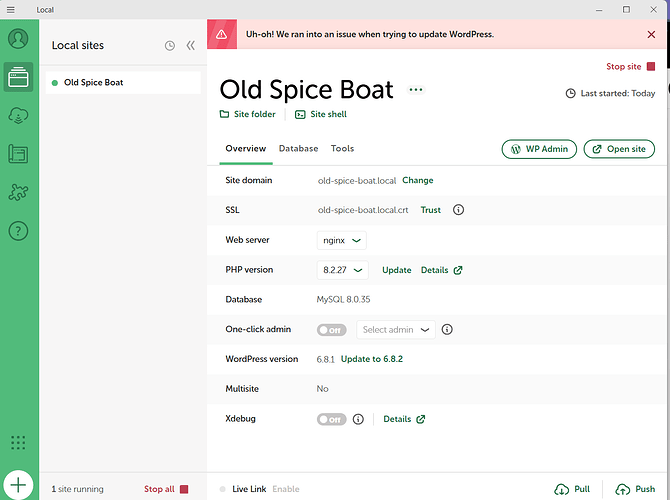Open the Blueprints sidebar icon
Viewport: 670px width, 500px height.
18,154
